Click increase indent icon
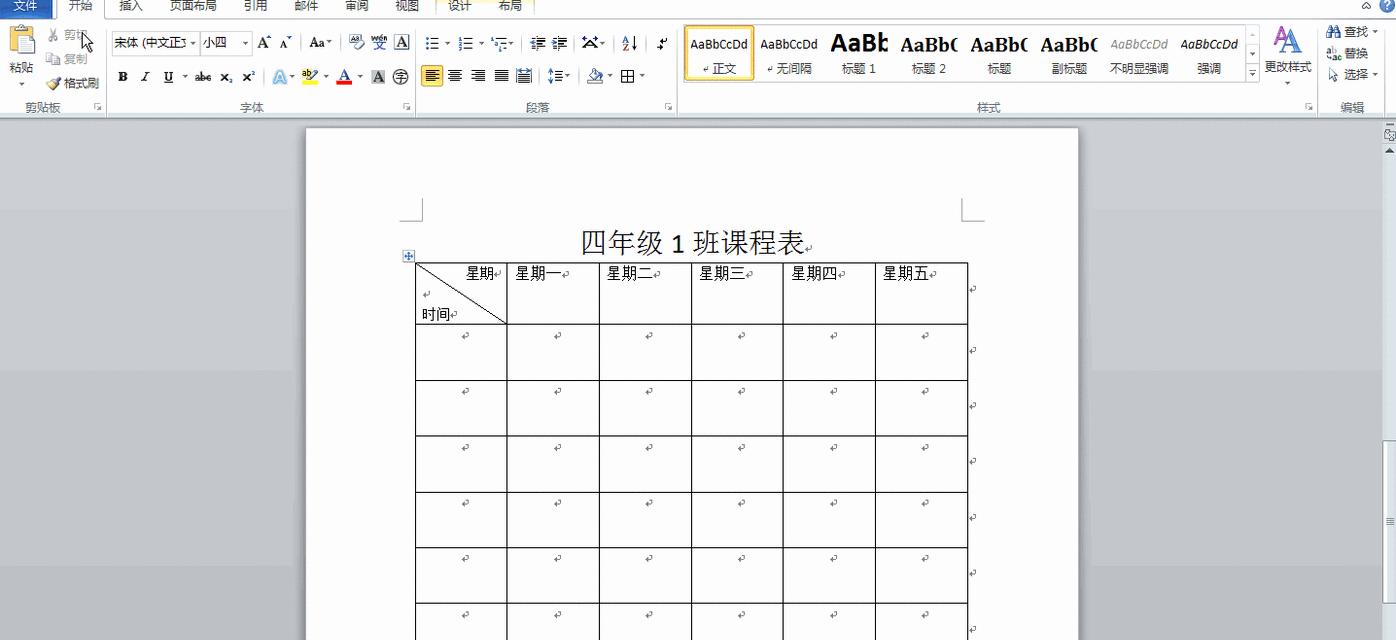Image resolution: width=1396 pixels, height=640 pixels. (x=560, y=43)
